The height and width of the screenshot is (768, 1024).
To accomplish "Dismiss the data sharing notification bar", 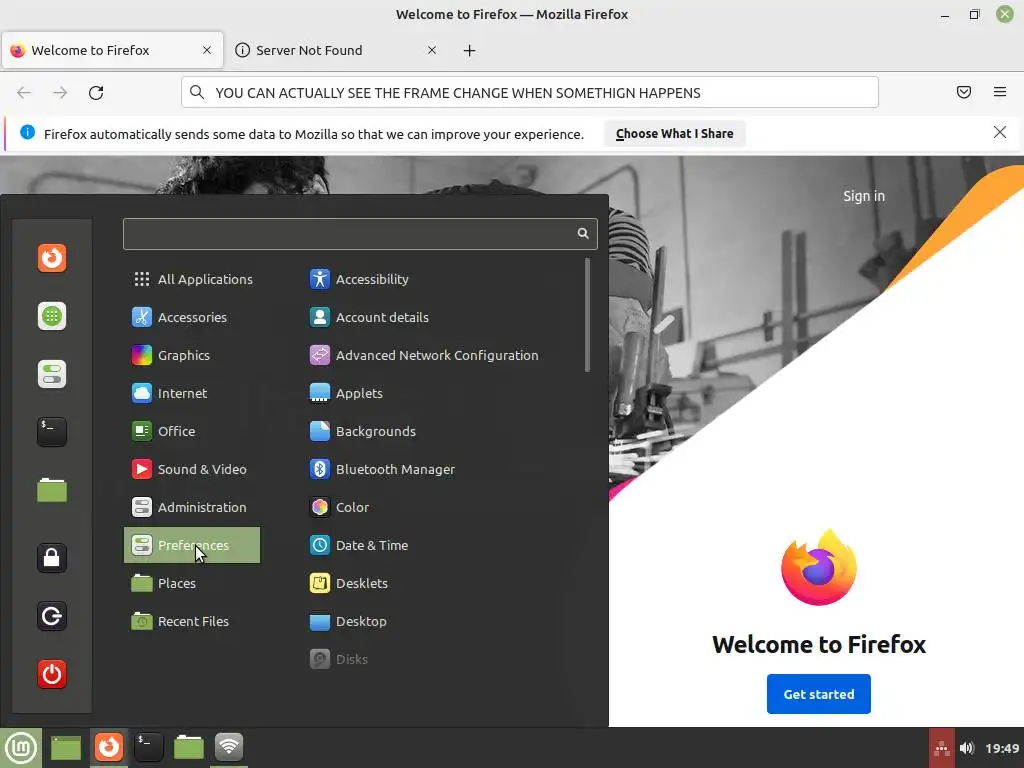I will coord(1000,133).
